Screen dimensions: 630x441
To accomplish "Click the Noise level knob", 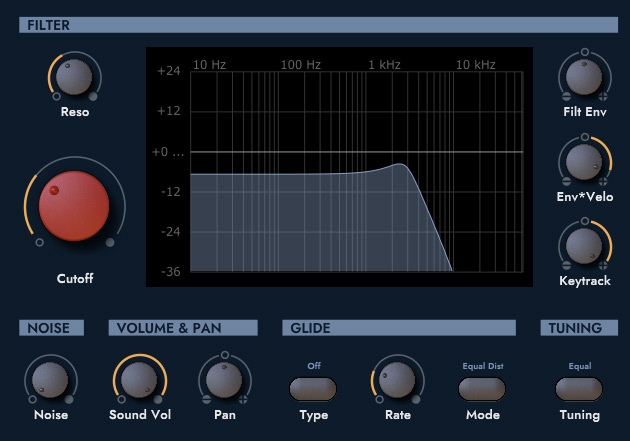I will coord(51,379).
